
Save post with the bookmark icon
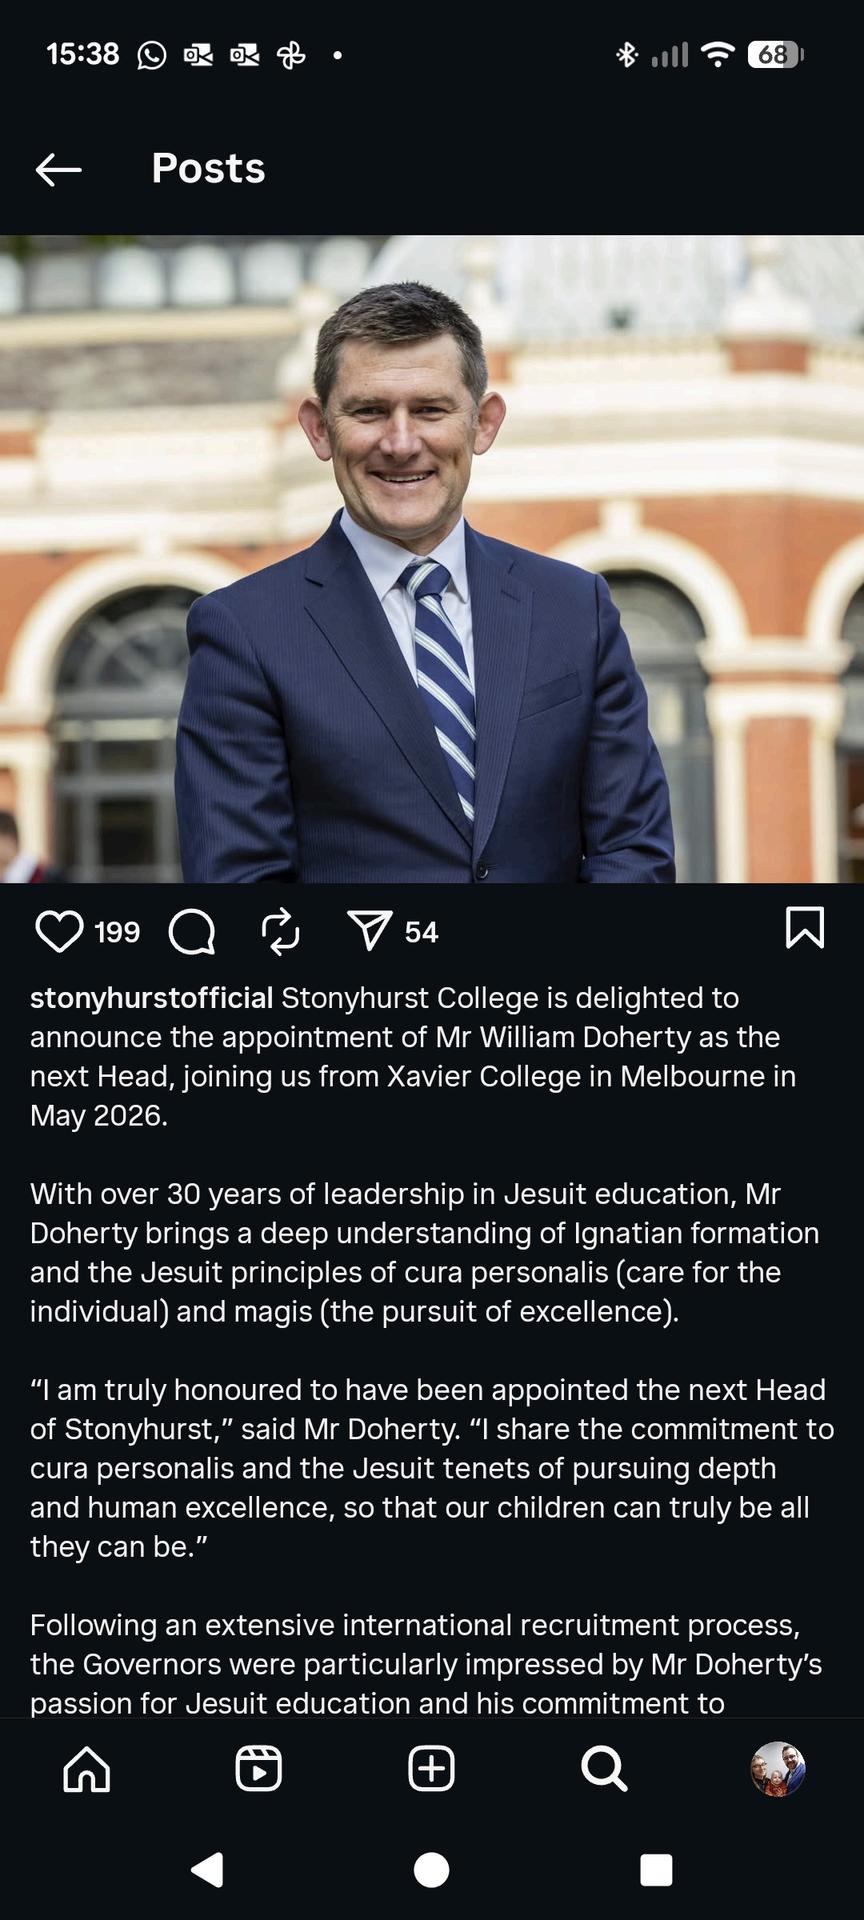tap(804, 928)
